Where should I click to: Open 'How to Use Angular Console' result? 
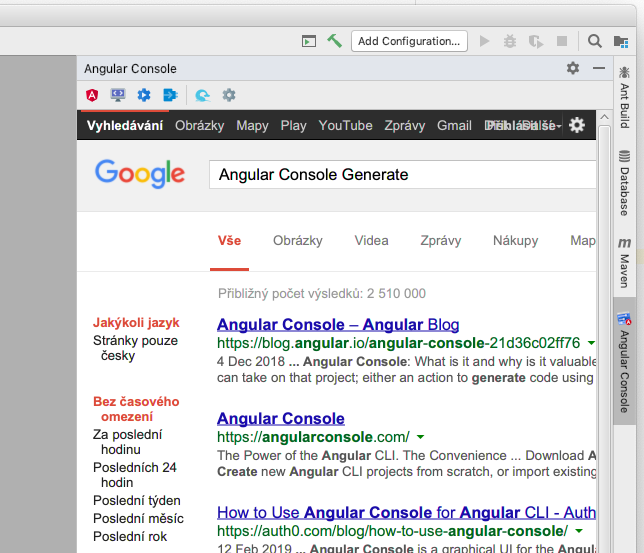pyautogui.click(x=406, y=512)
